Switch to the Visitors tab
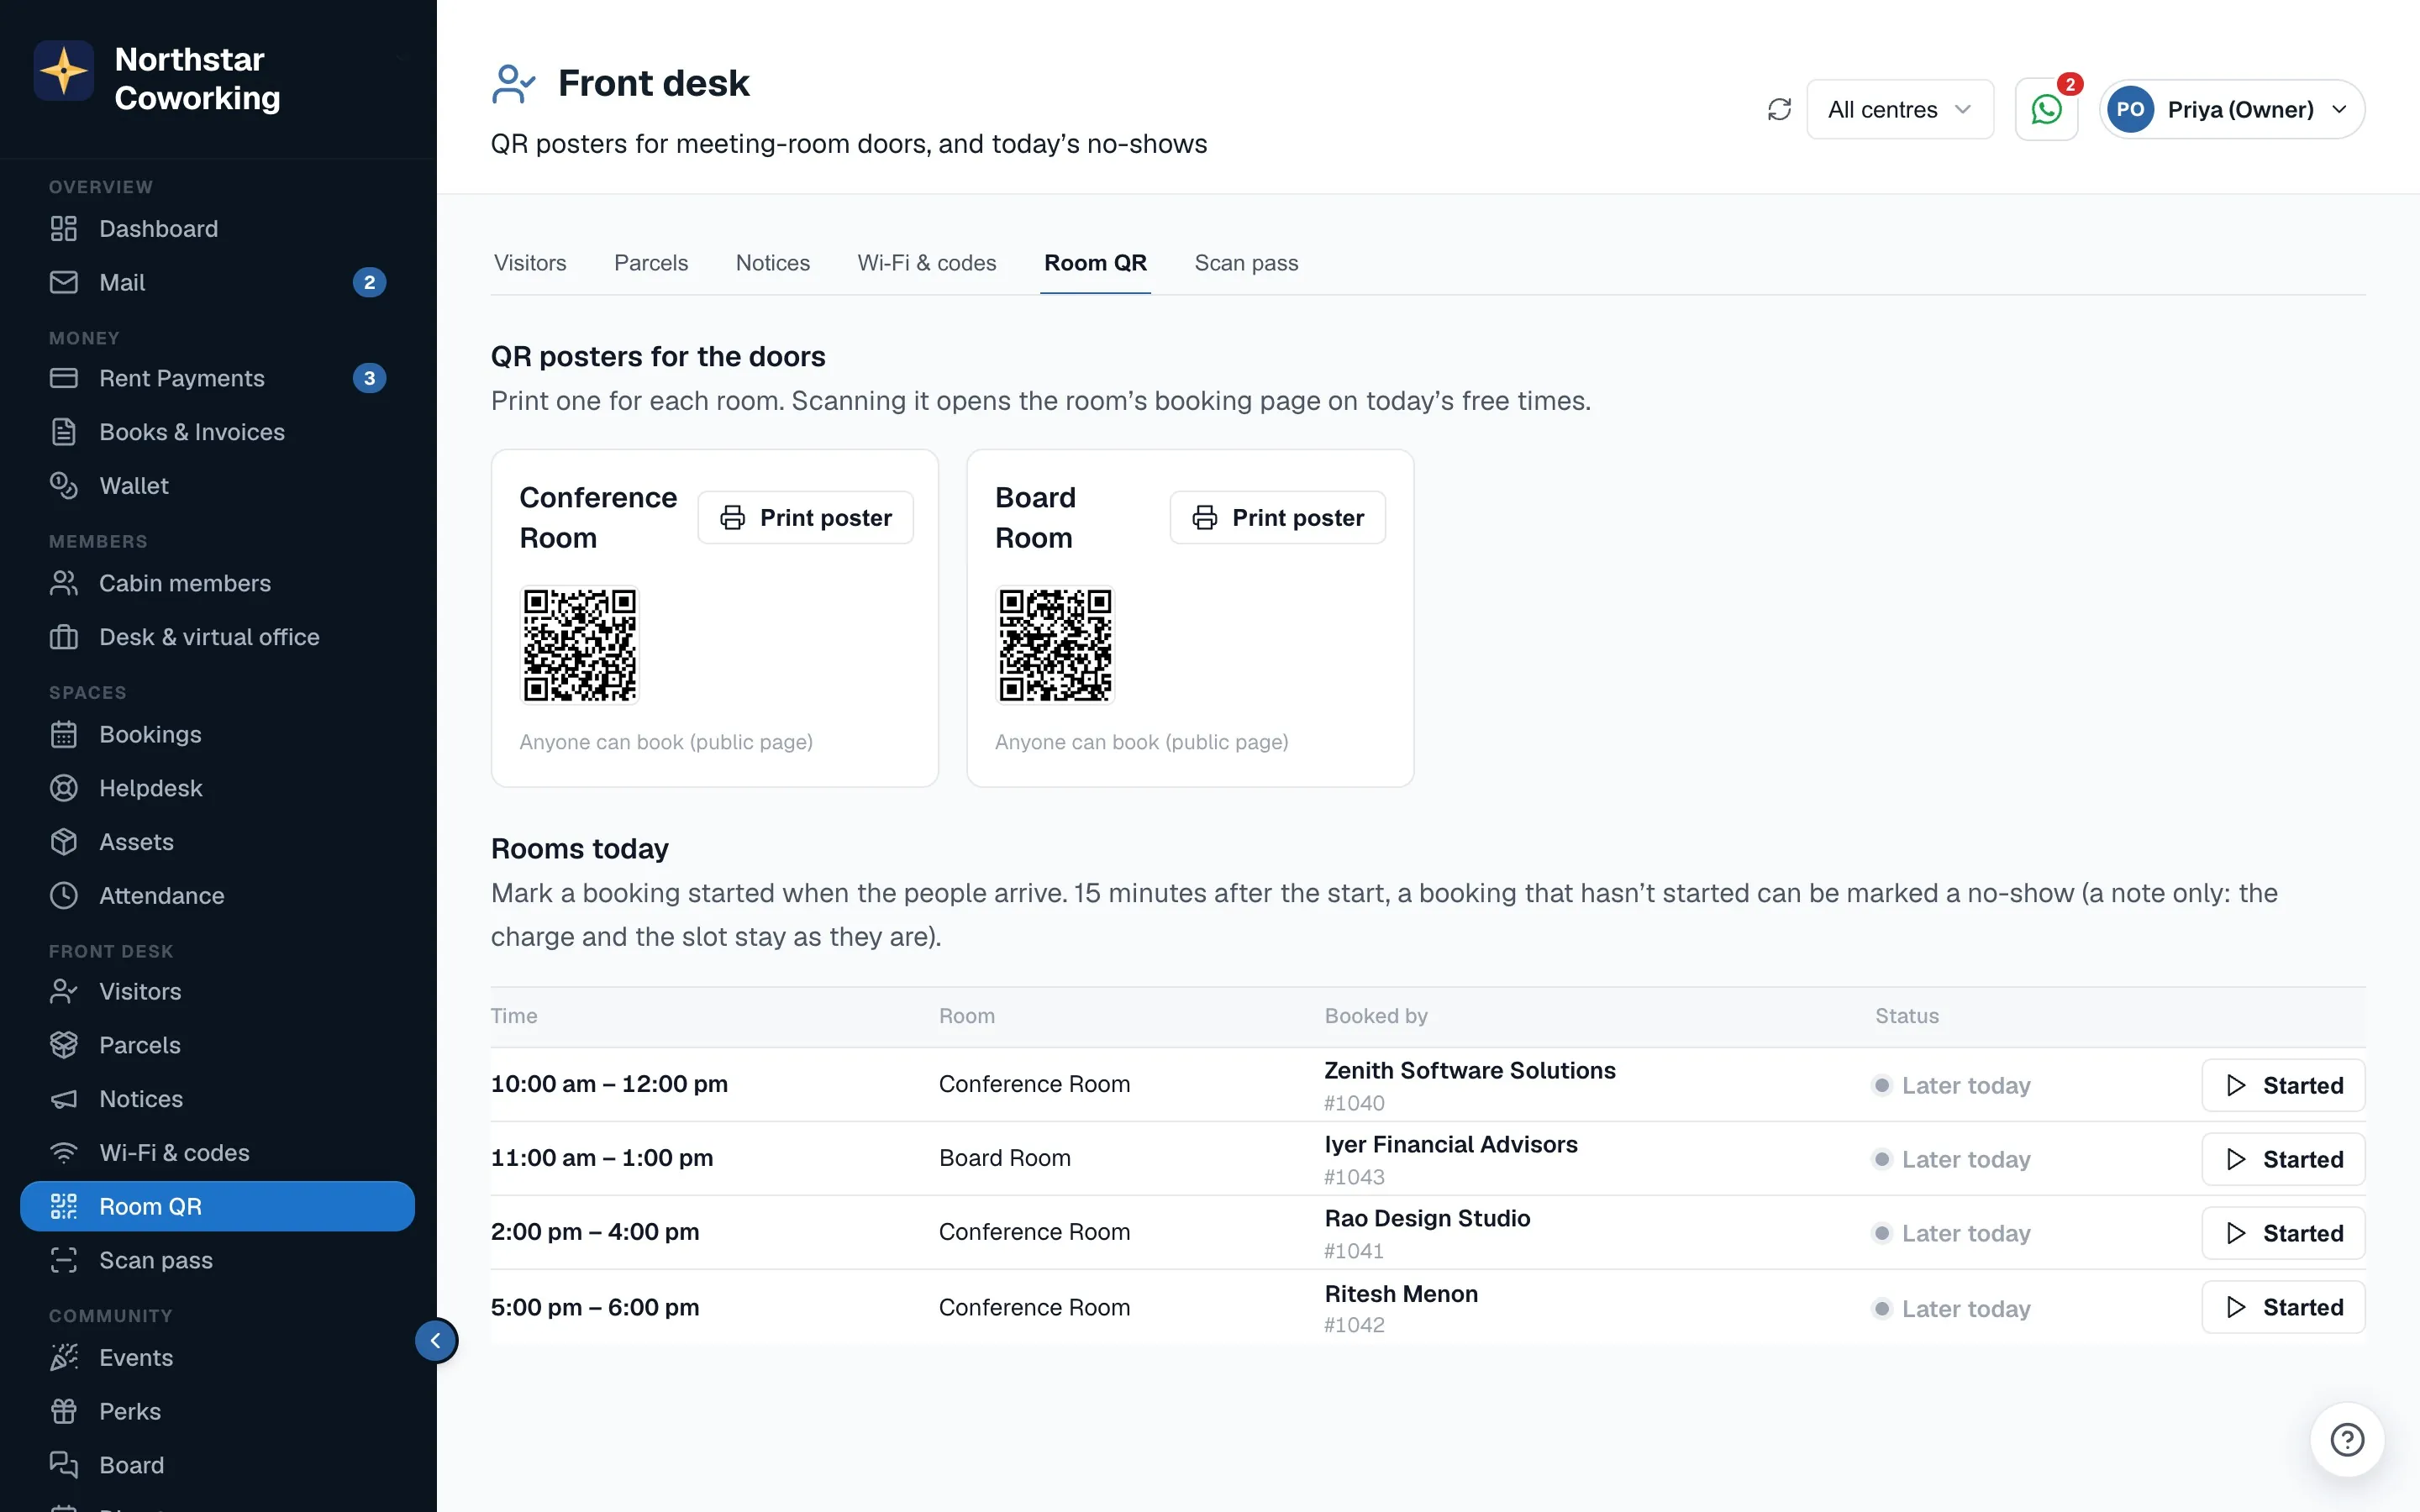 pyautogui.click(x=530, y=263)
